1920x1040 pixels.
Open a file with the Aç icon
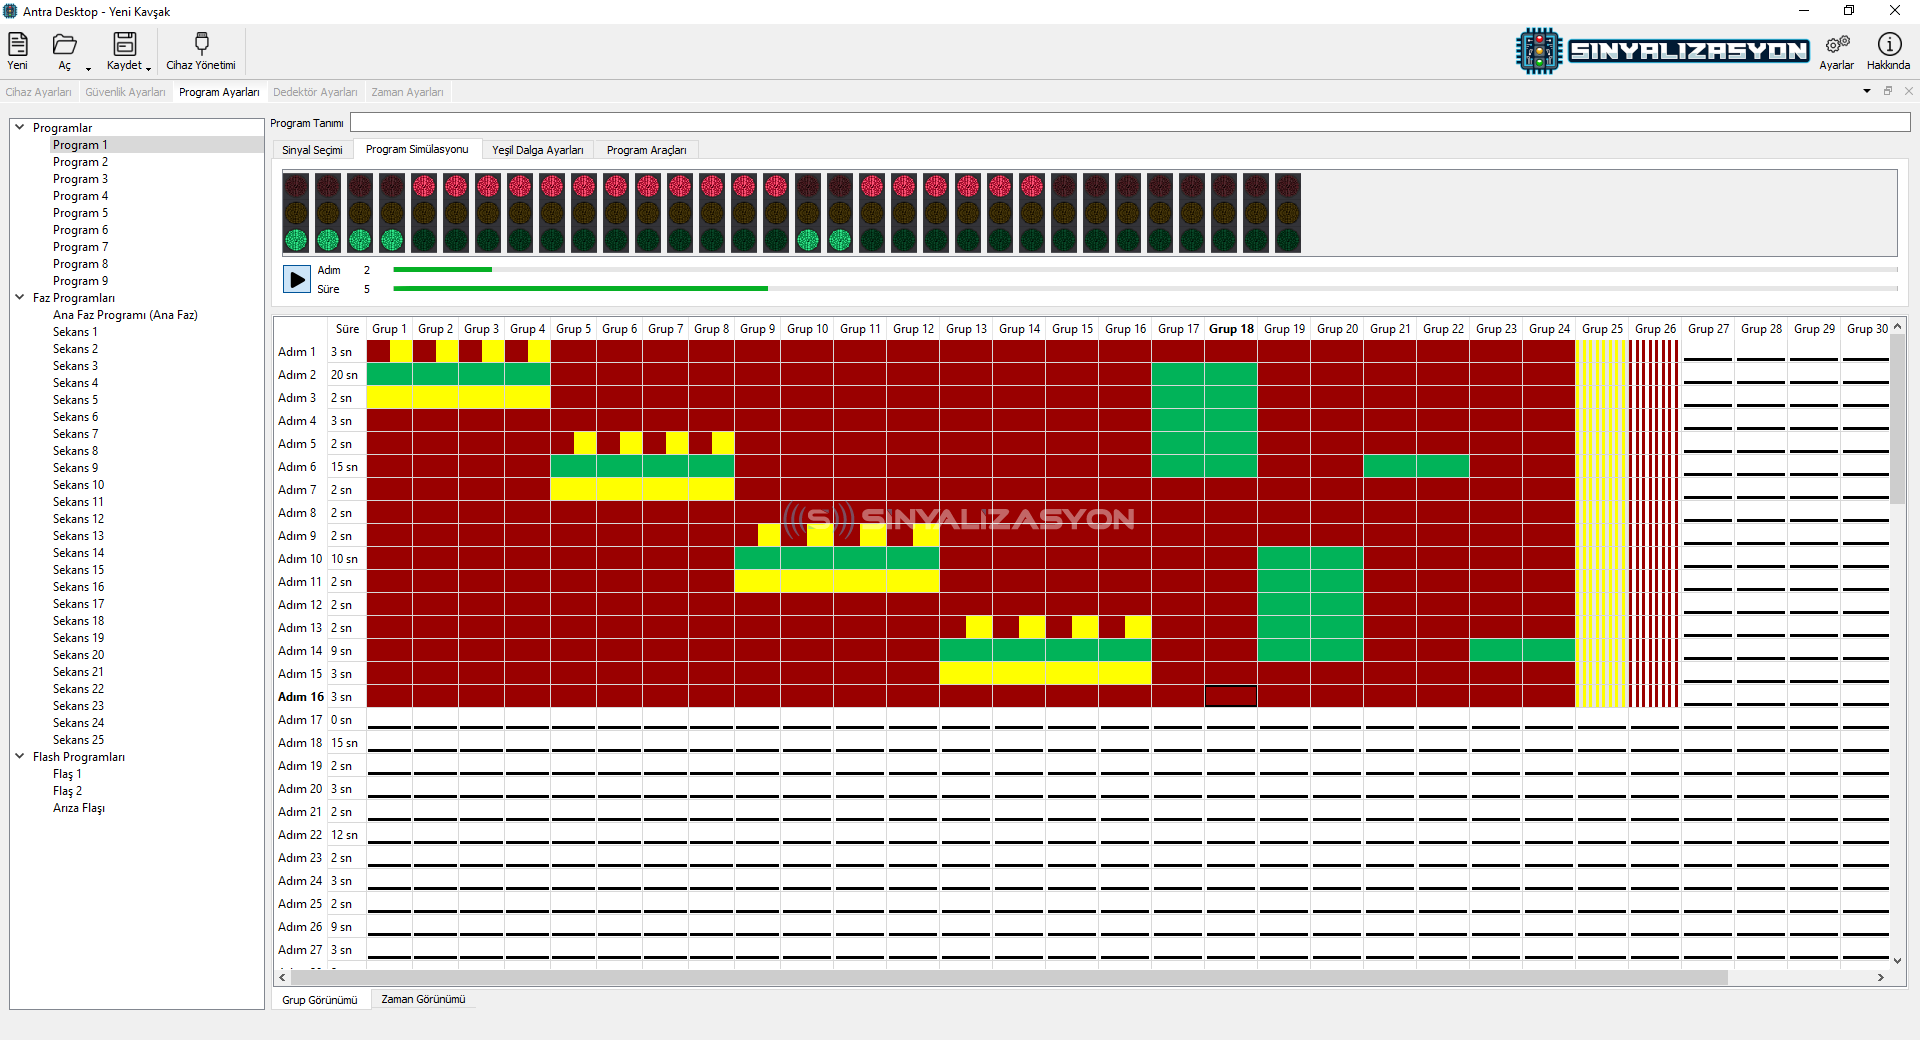(x=65, y=44)
